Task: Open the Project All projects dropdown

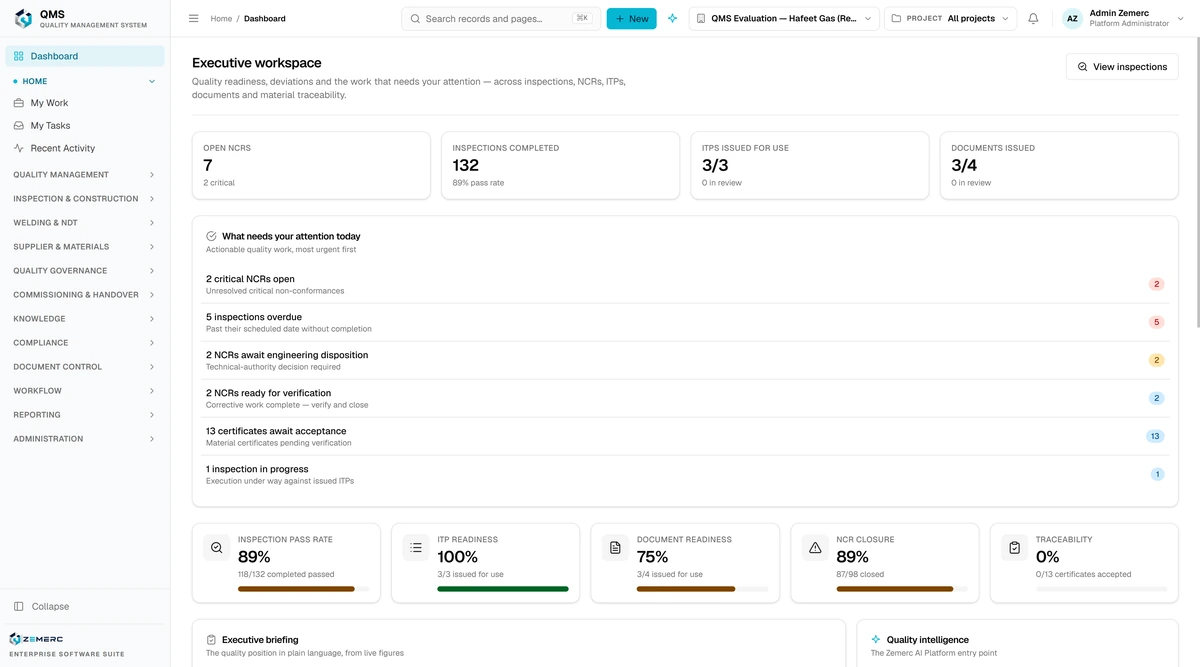Action: [x=950, y=19]
